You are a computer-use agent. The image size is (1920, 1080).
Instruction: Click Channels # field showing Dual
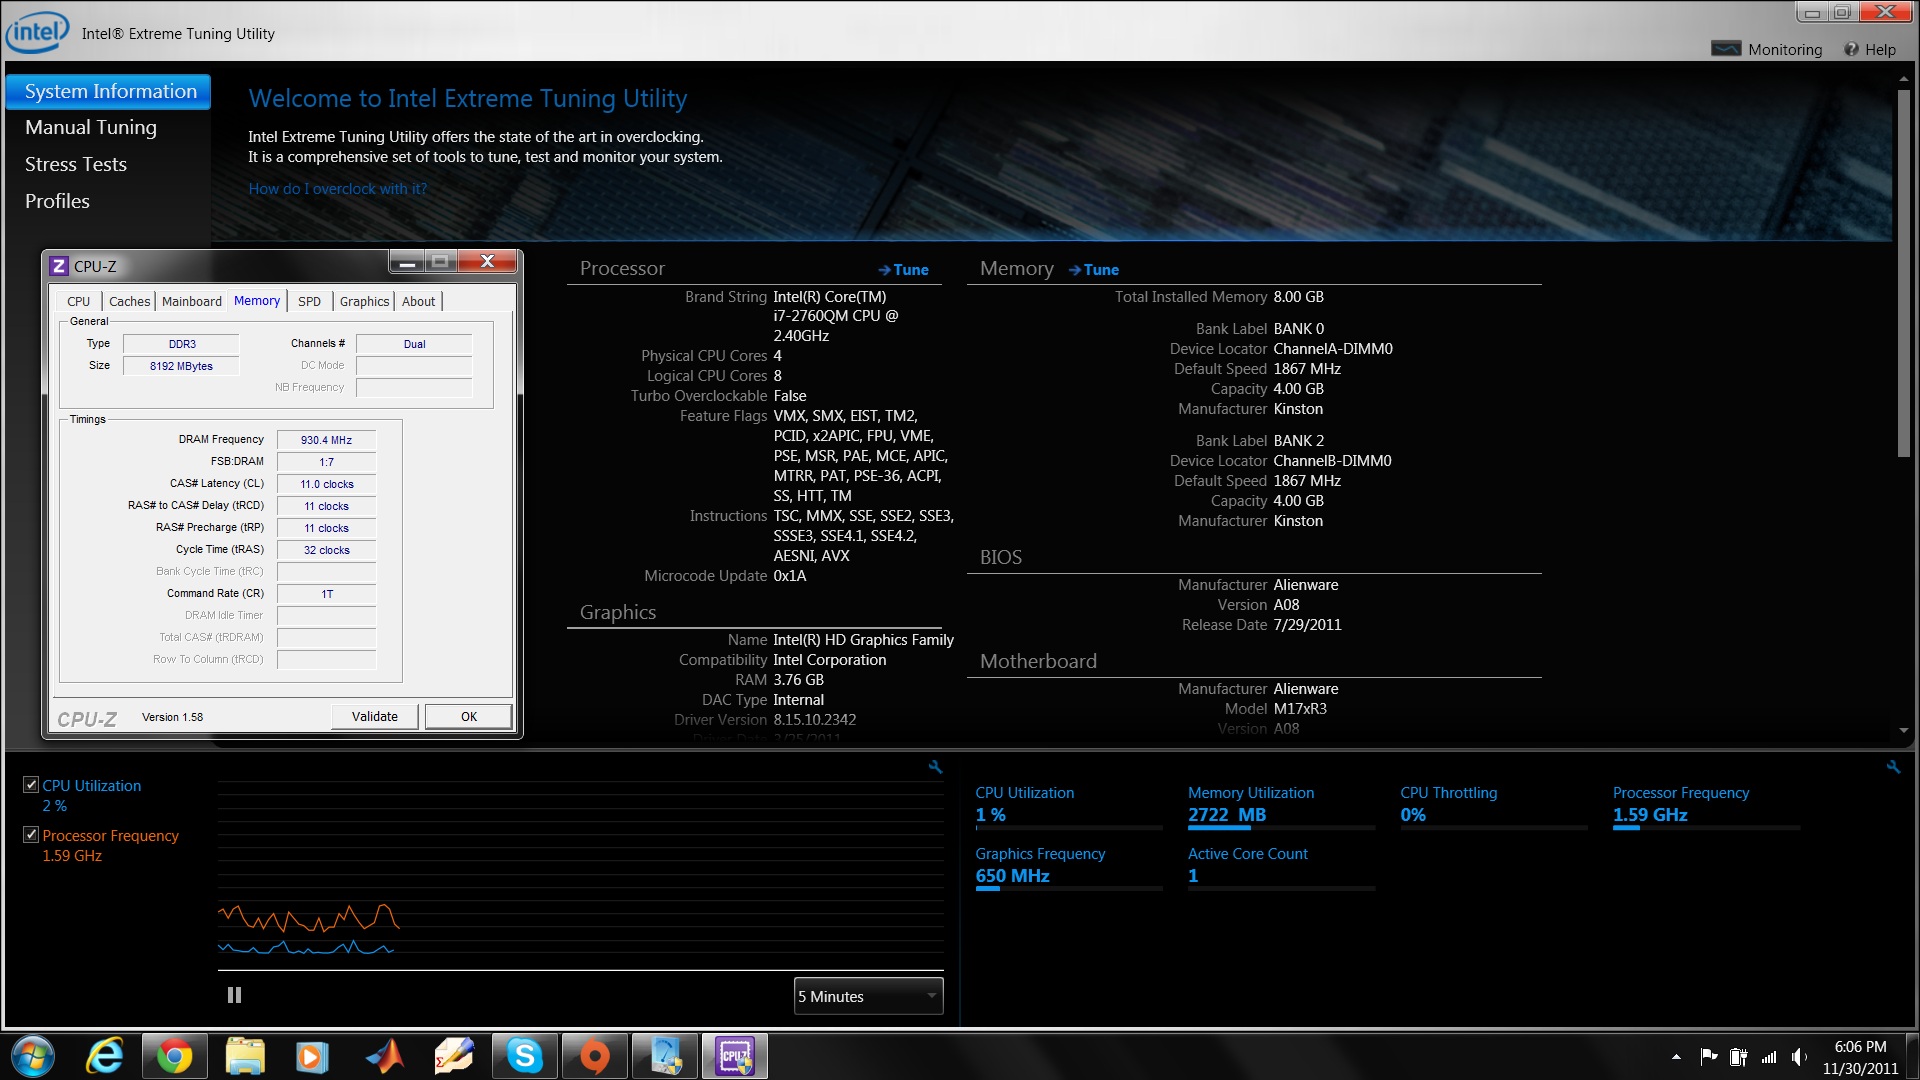[x=414, y=344]
